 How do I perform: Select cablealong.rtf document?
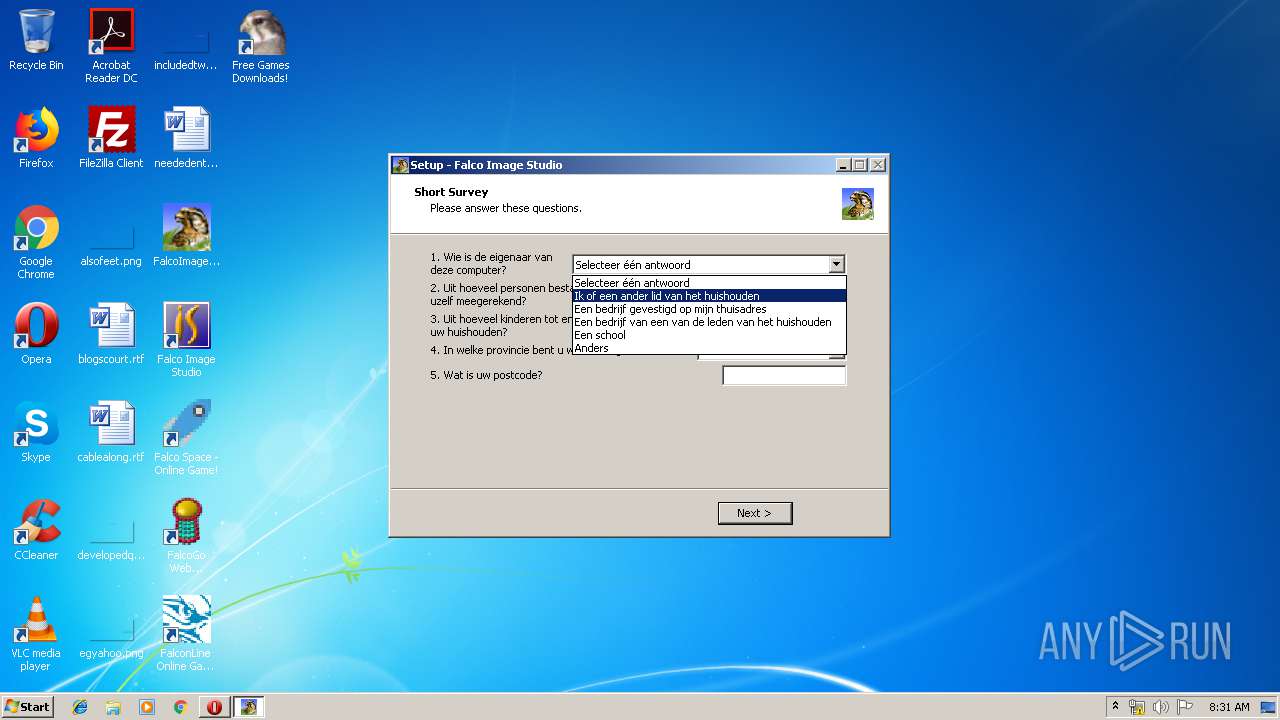(x=111, y=432)
